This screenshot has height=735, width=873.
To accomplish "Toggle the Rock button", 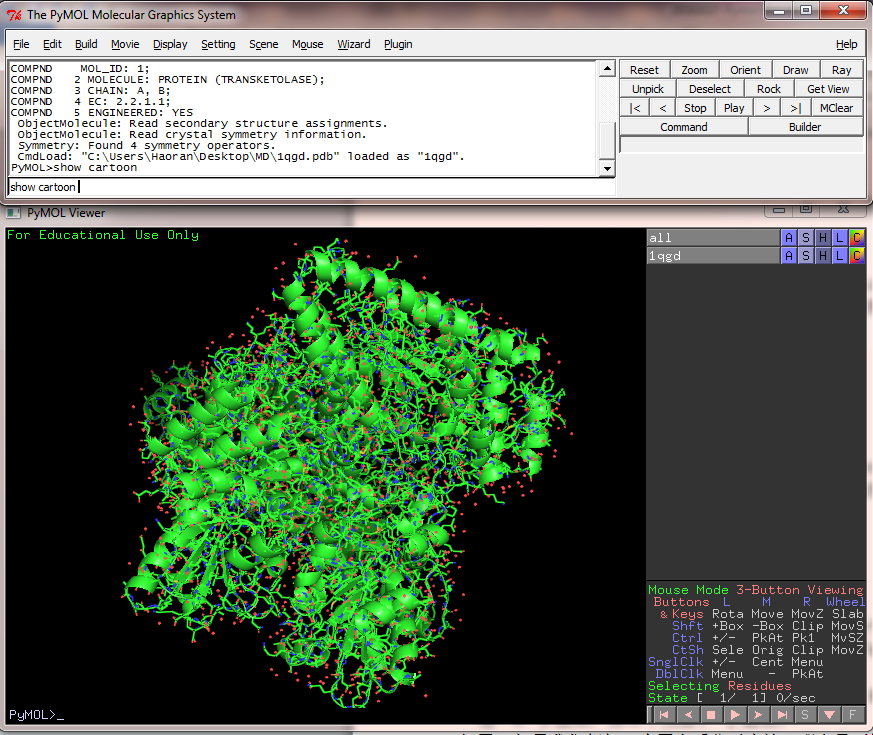I will pos(769,89).
